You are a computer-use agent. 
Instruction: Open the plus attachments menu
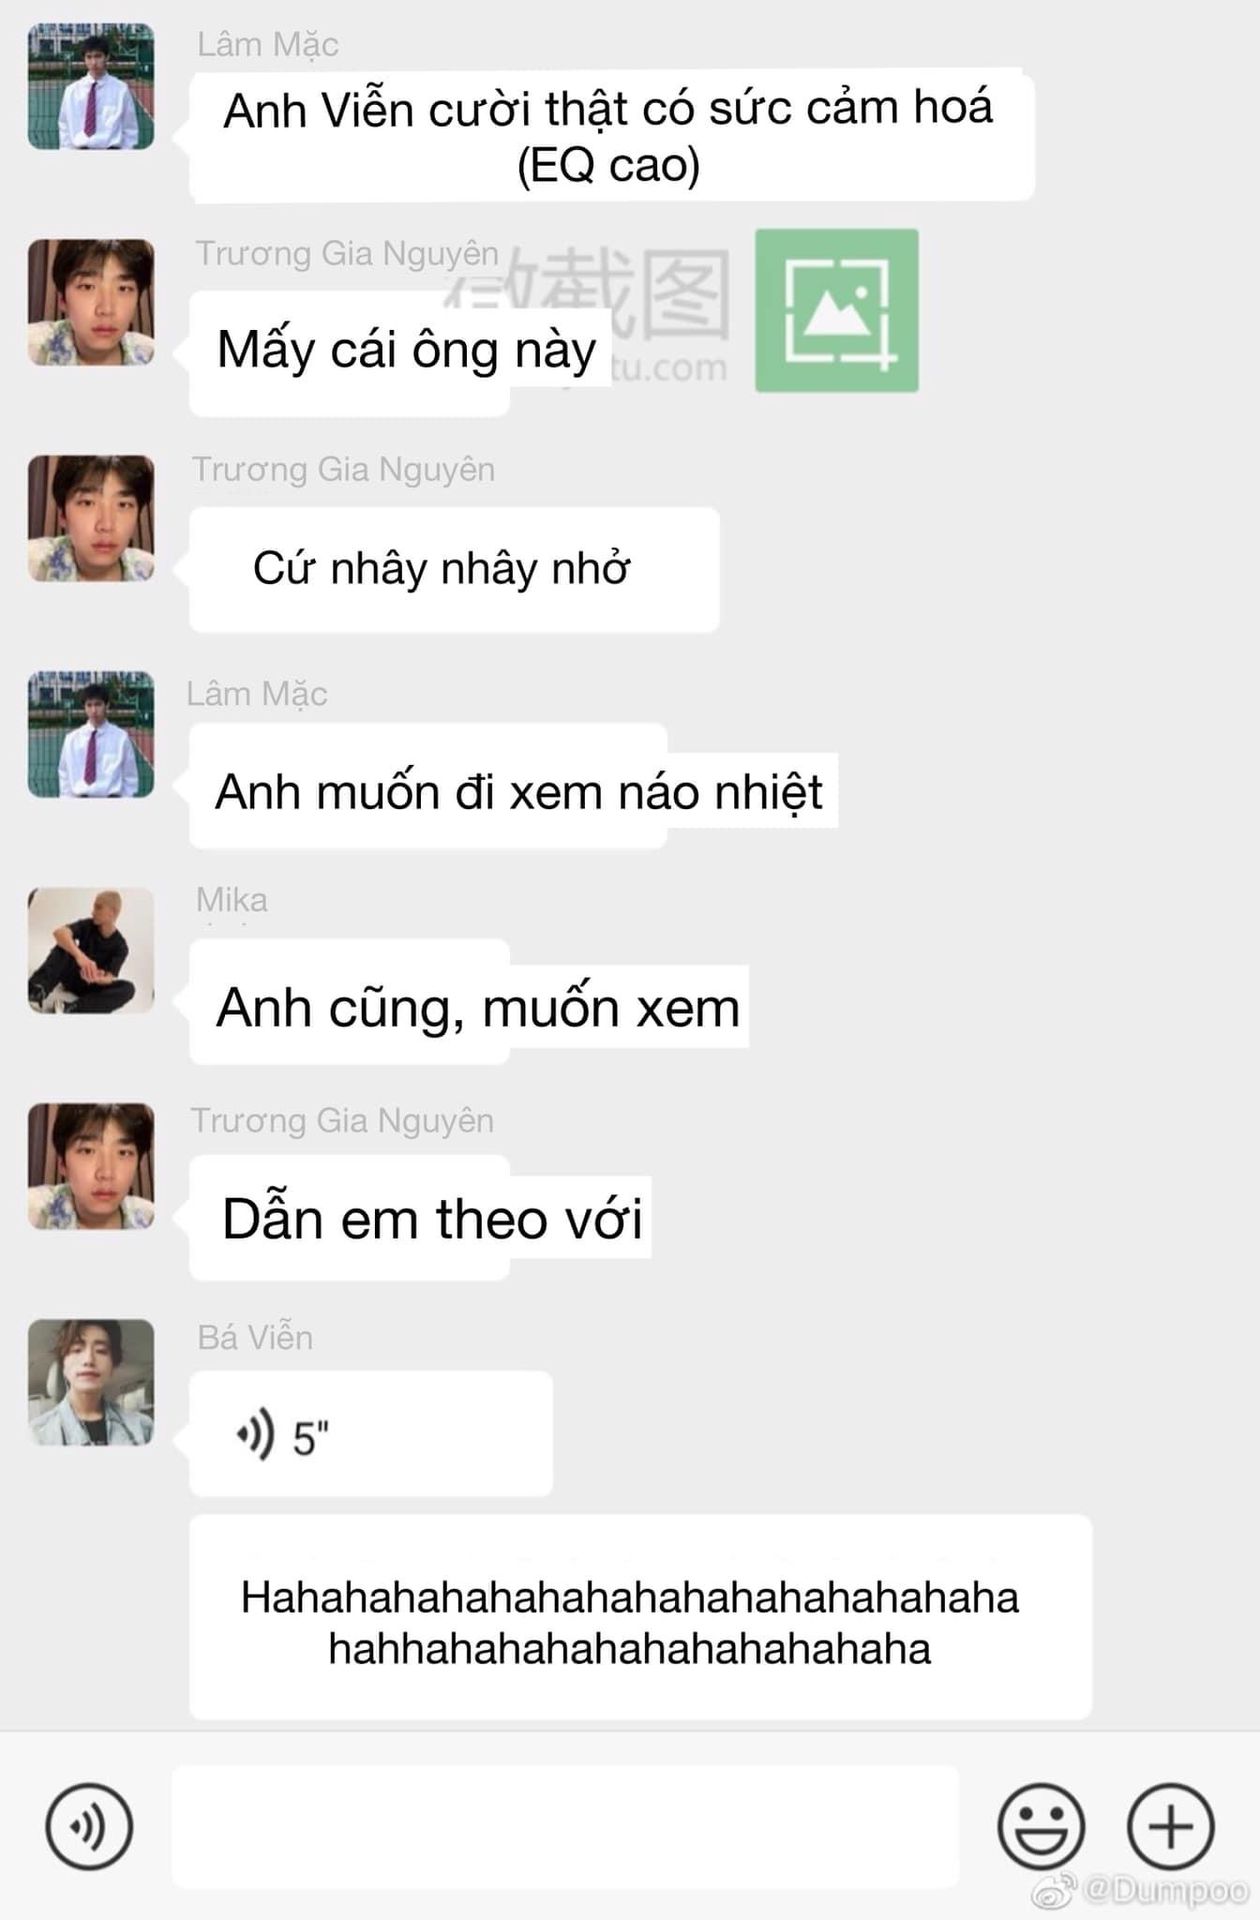coord(1170,1826)
